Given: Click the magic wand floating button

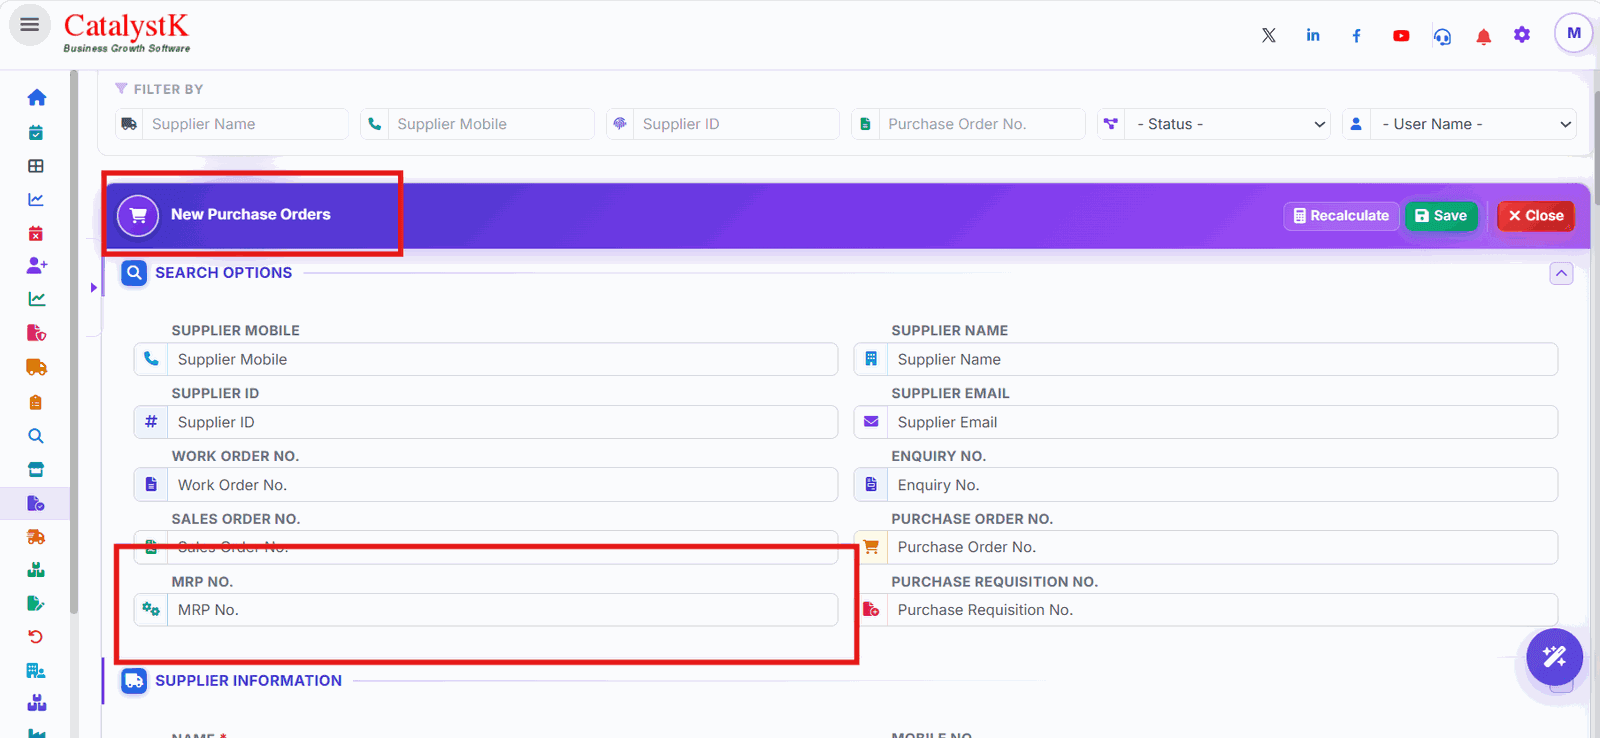Looking at the screenshot, I should [1554, 657].
